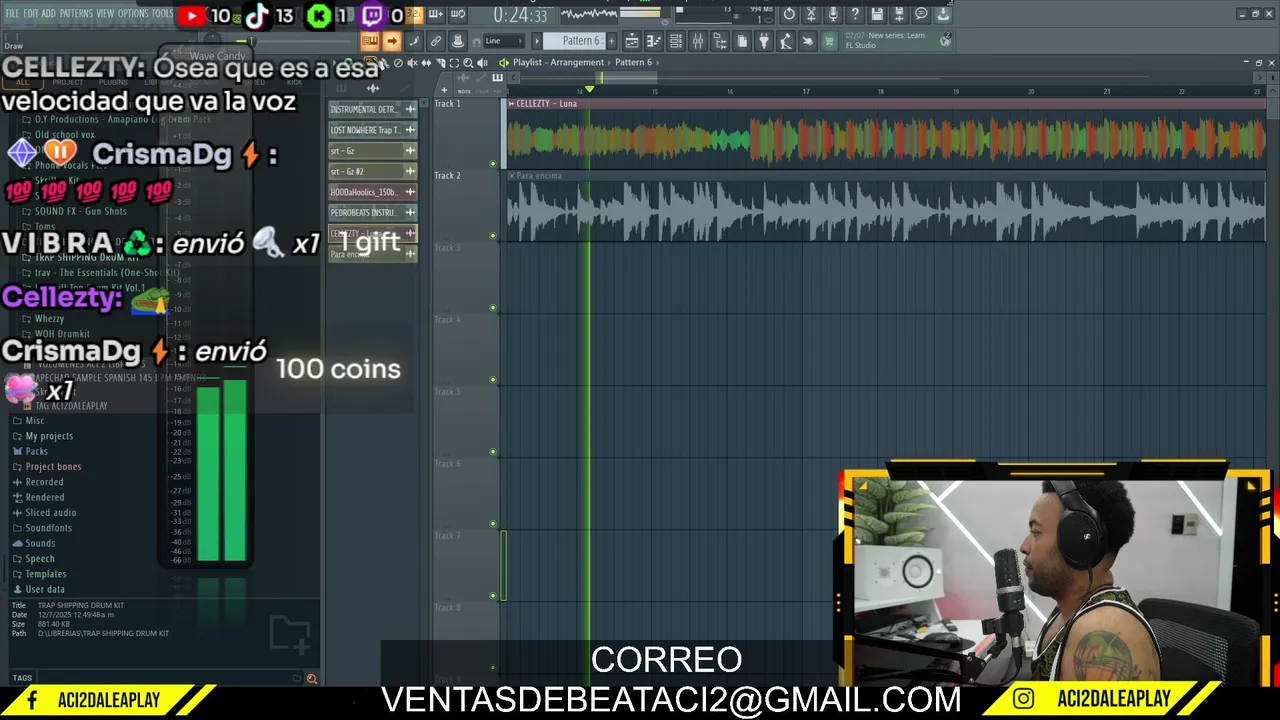Click the arrow left of Pattern 6
The height and width of the screenshot is (720, 1280).
(537, 41)
